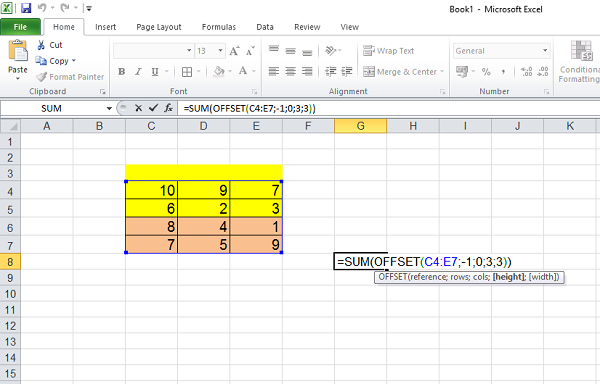Switch to the Page Layout tab
This screenshot has width=600, height=384.
point(159,27)
